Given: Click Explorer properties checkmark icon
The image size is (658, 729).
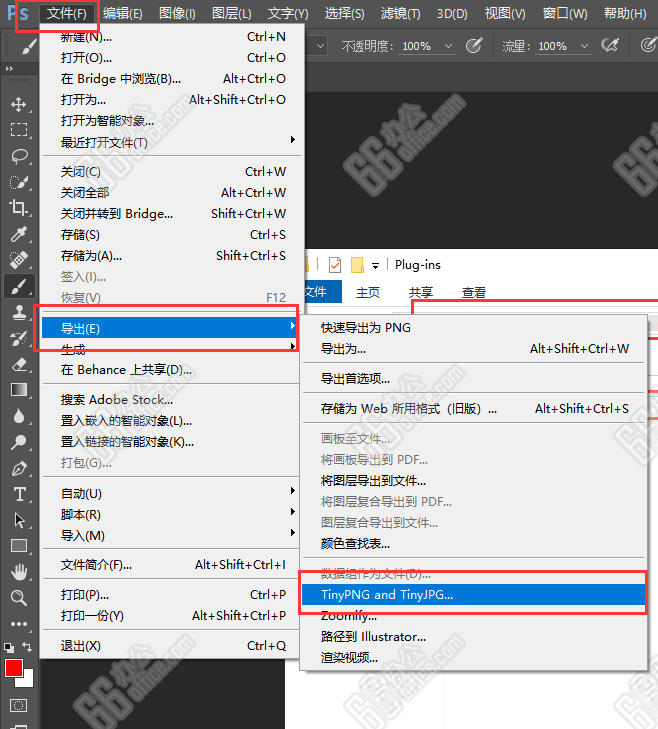Looking at the screenshot, I should [x=335, y=265].
